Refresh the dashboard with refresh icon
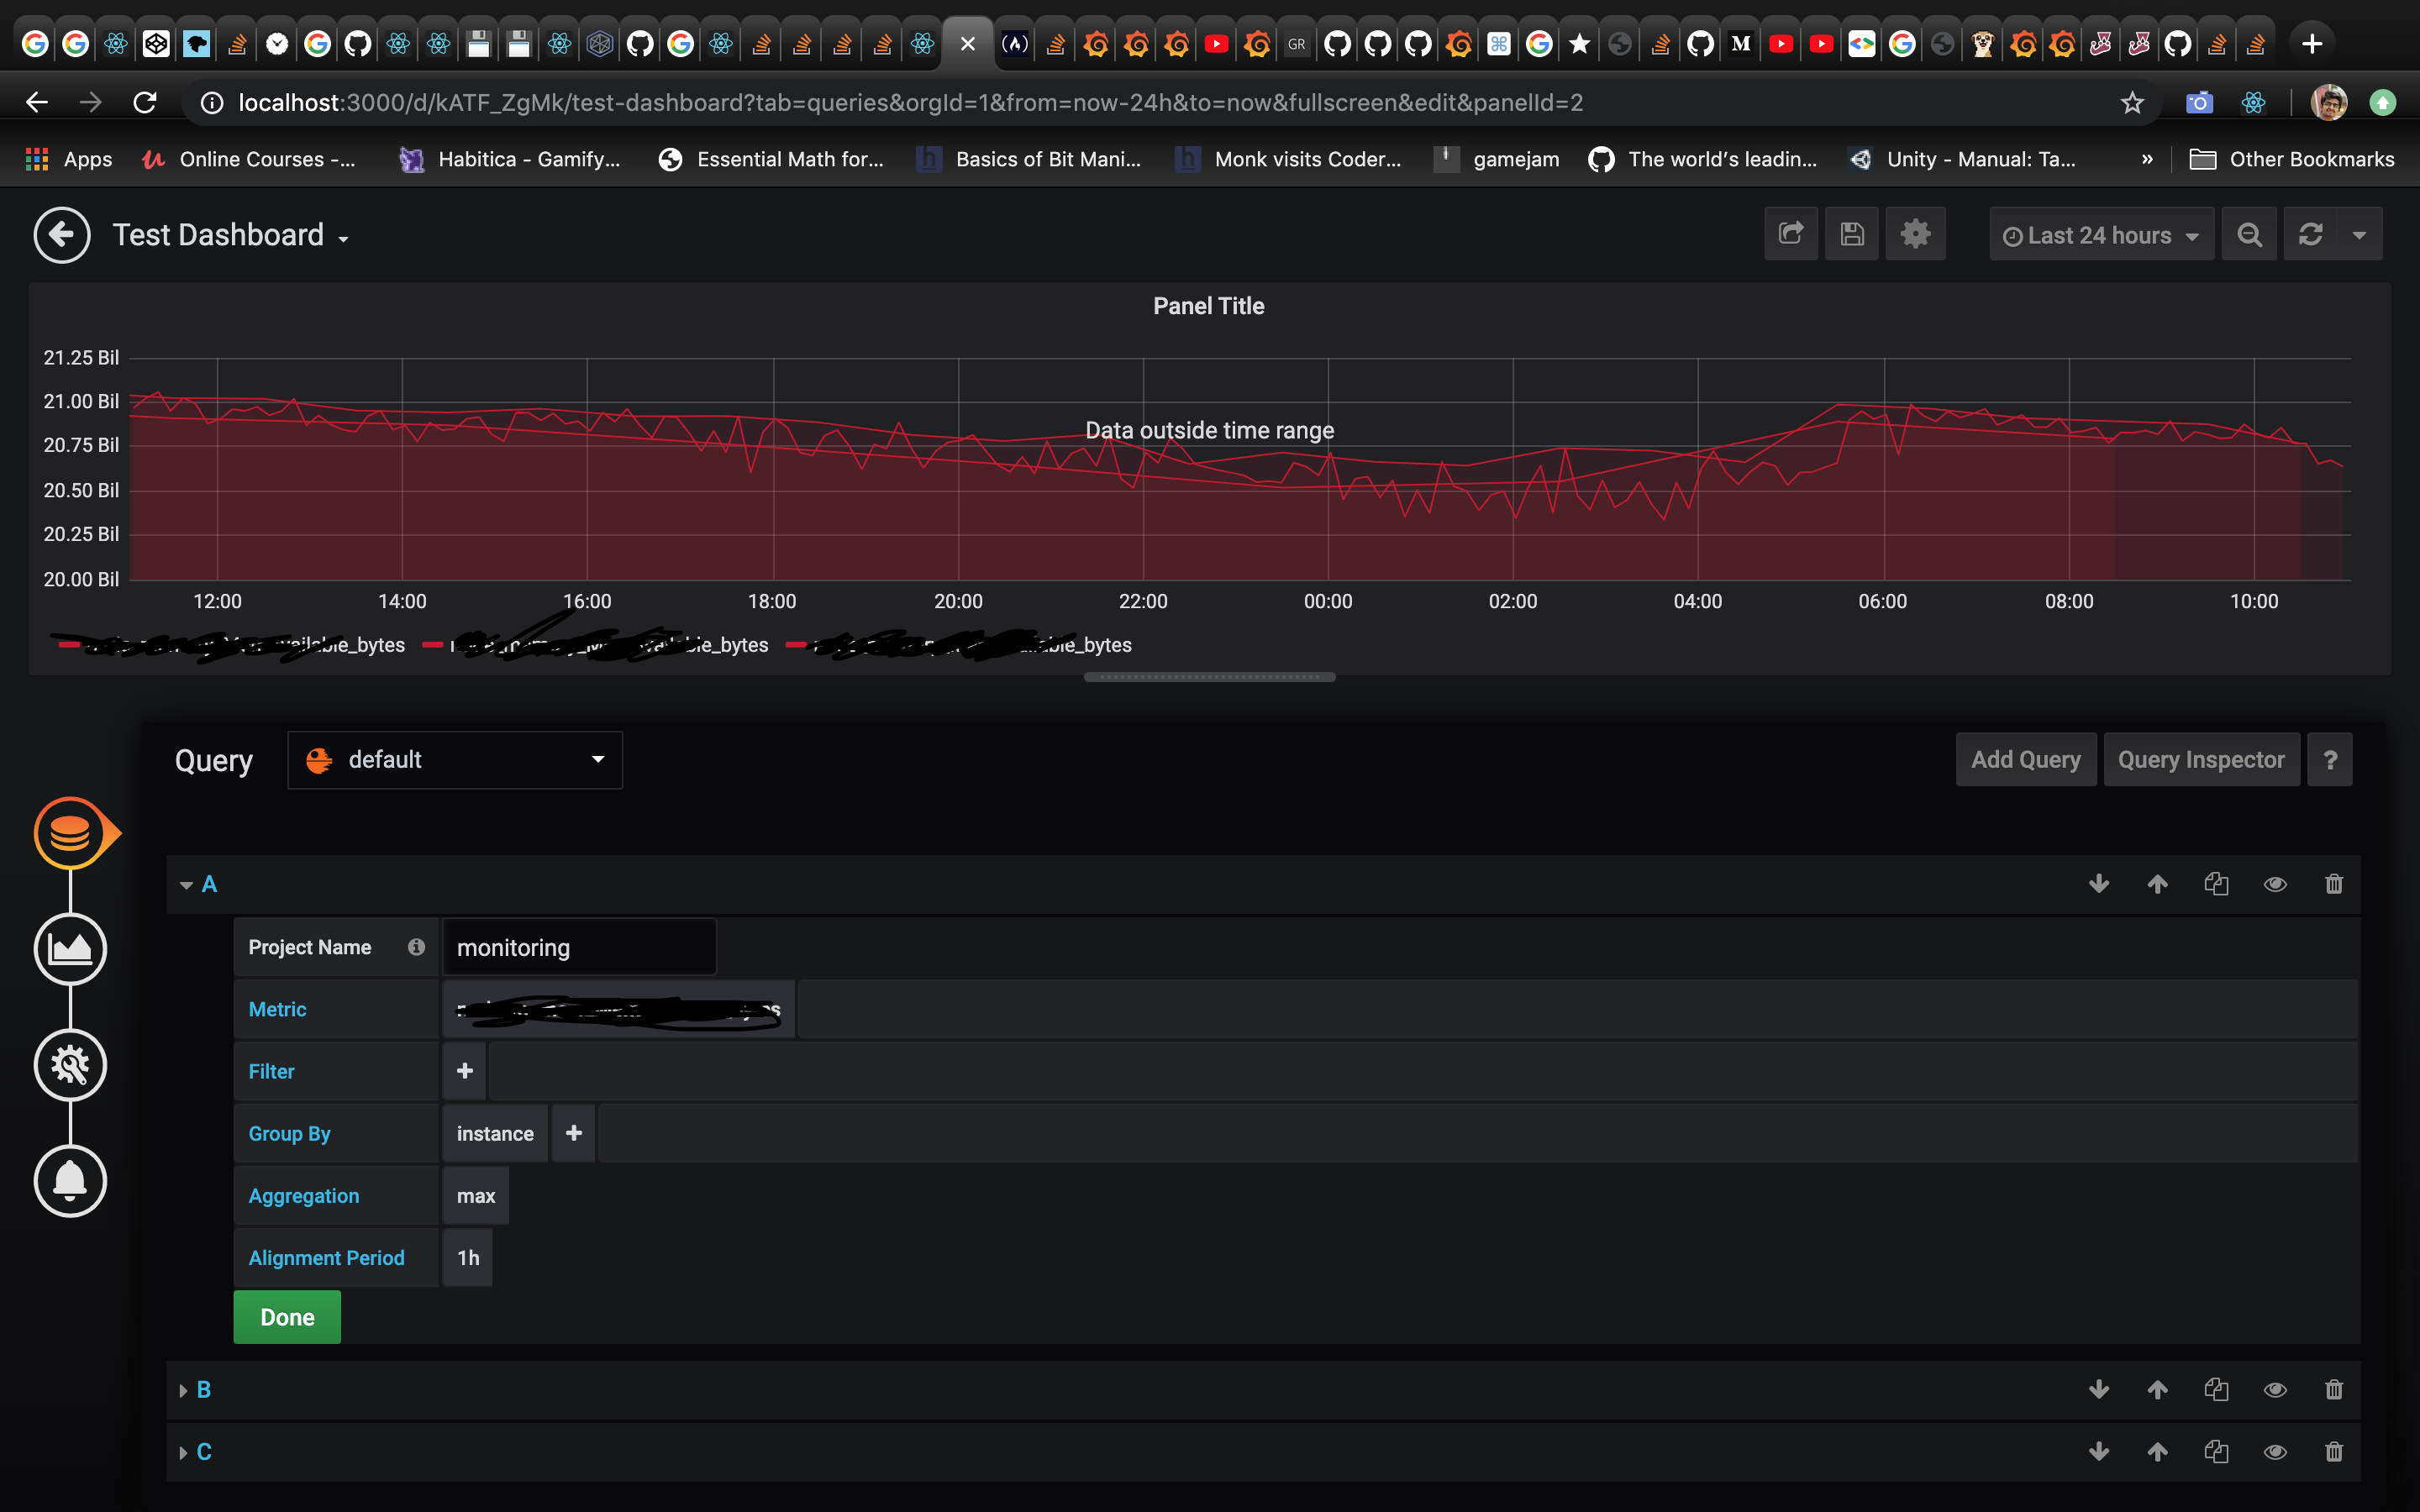This screenshot has width=2420, height=1512. 2310,234
